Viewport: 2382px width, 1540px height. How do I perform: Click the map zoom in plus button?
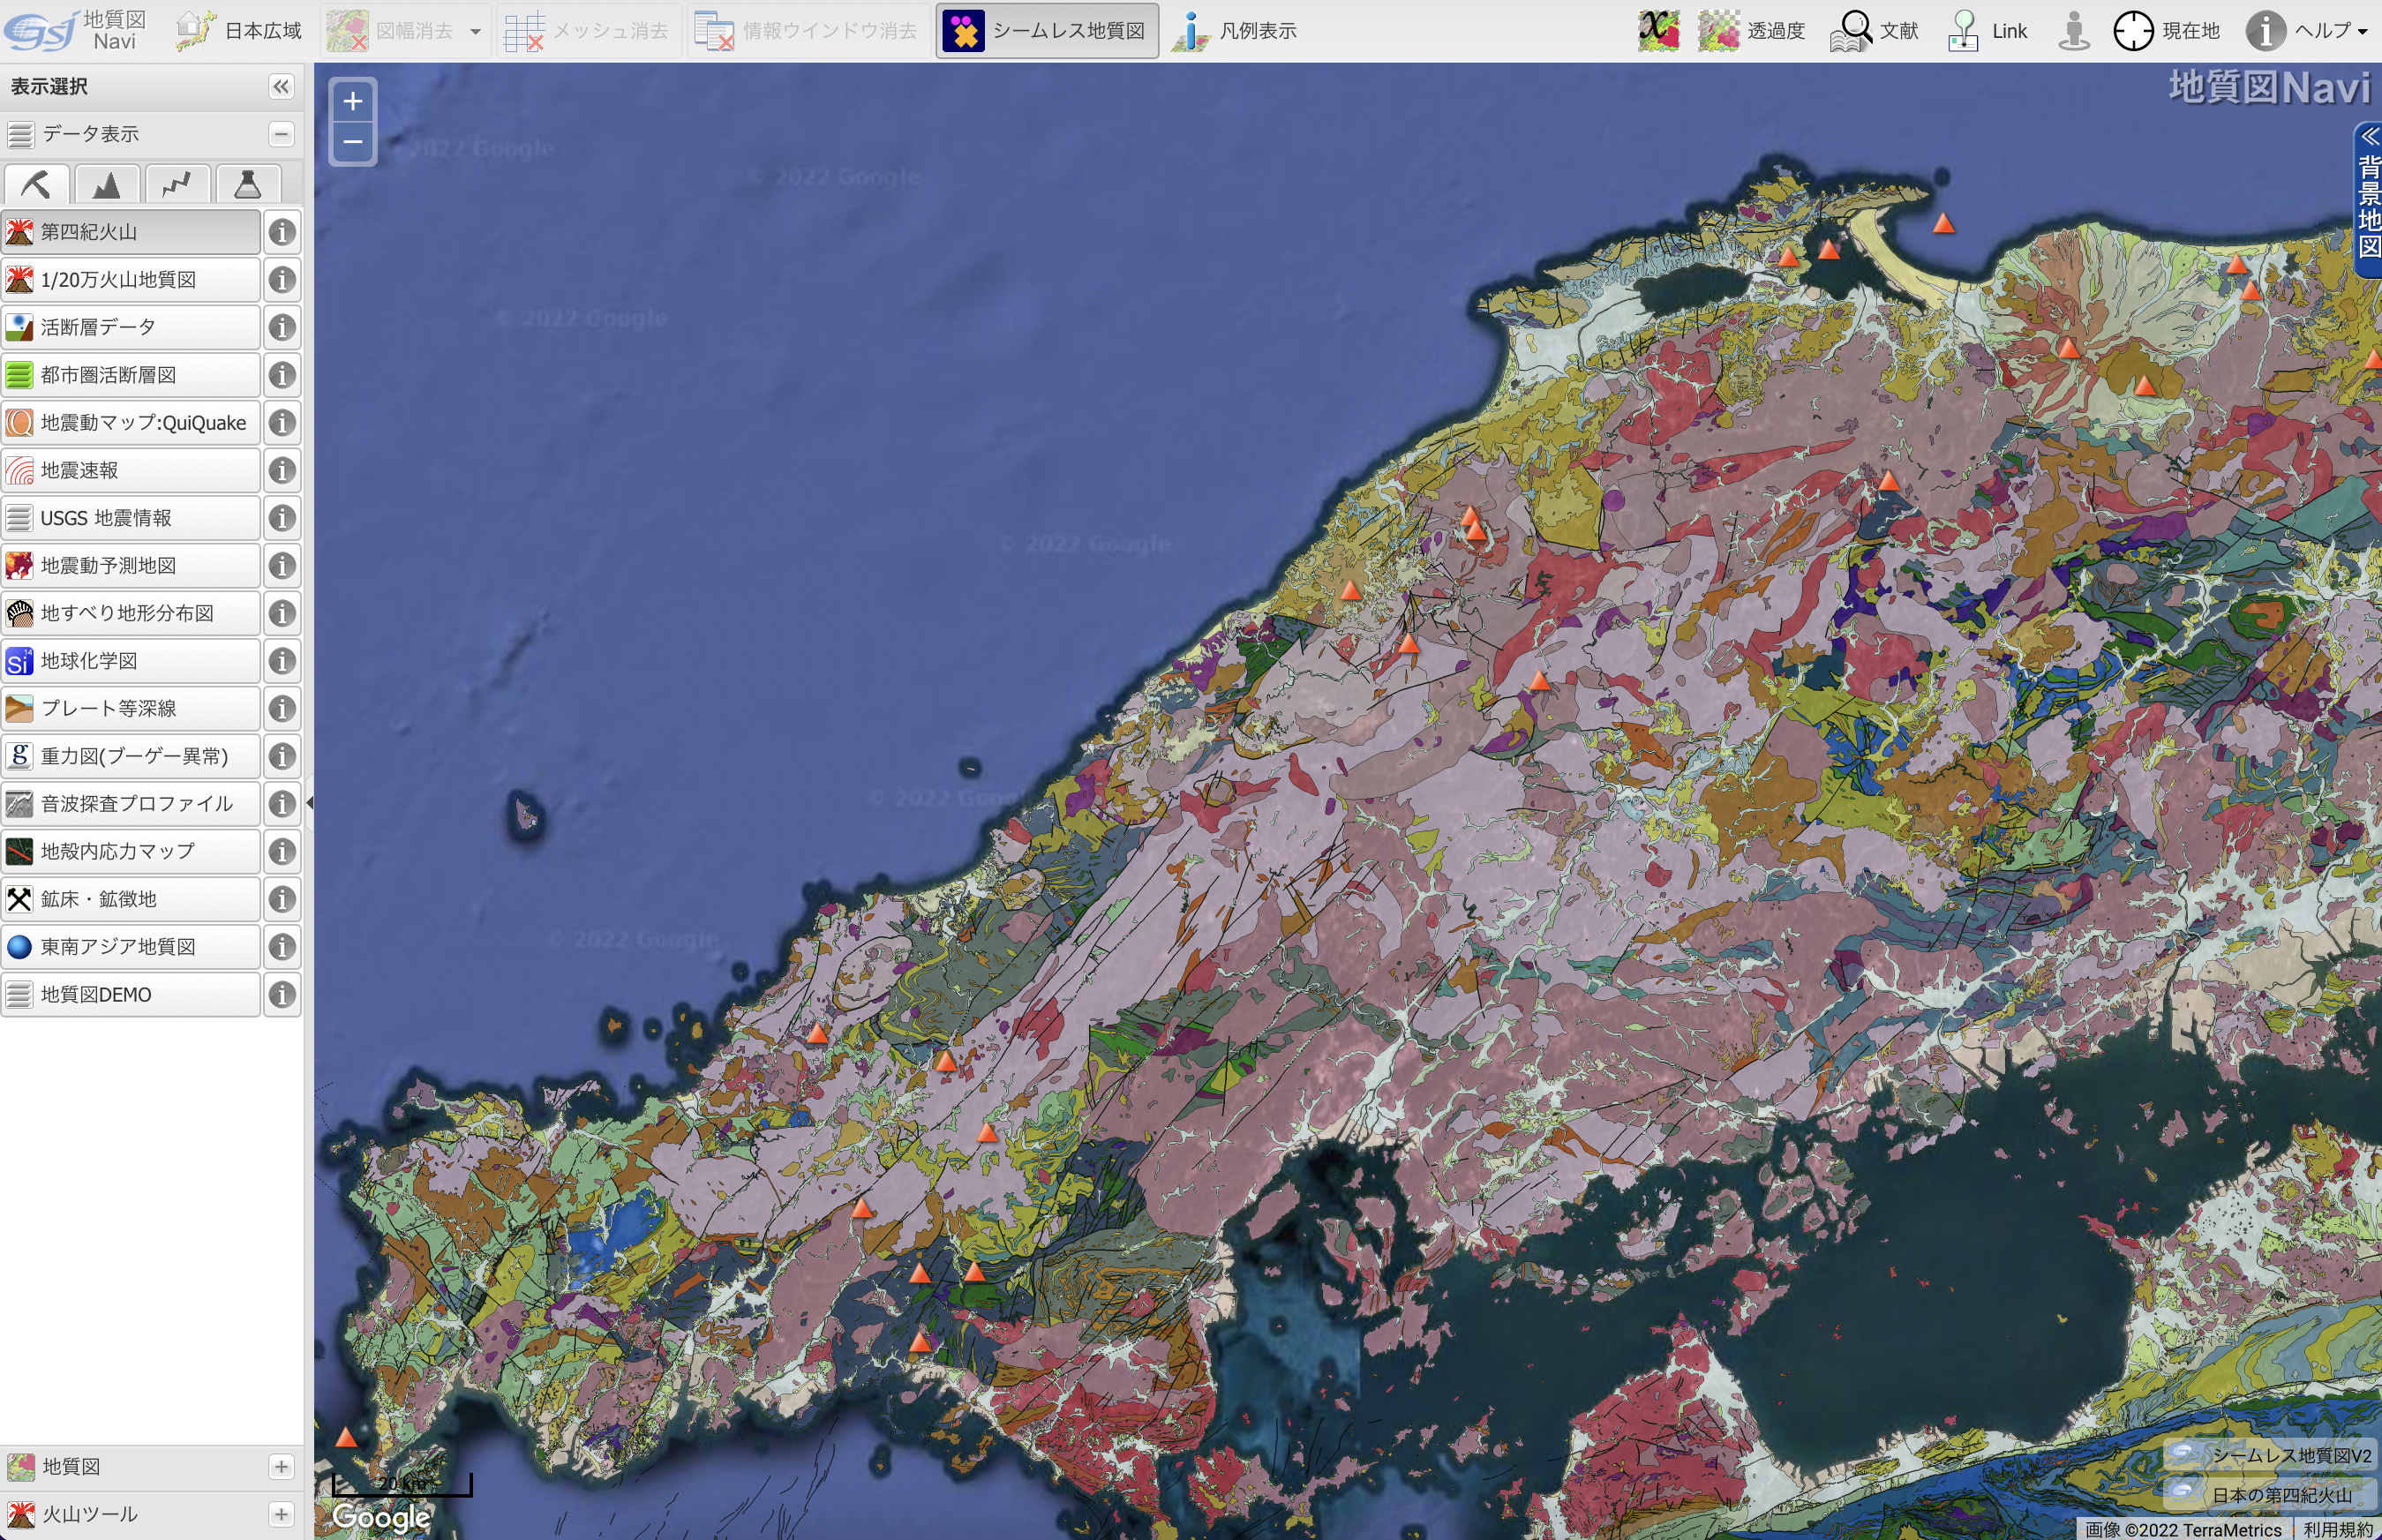click(x=353, y=101)
